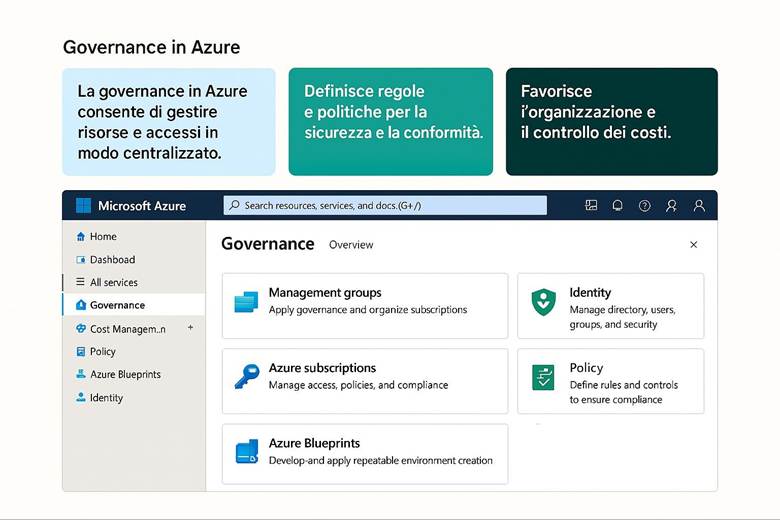The width and height of the screenshot is (780, 520).
Task: Go to Home in the sidebar
Action: [103, 237]
